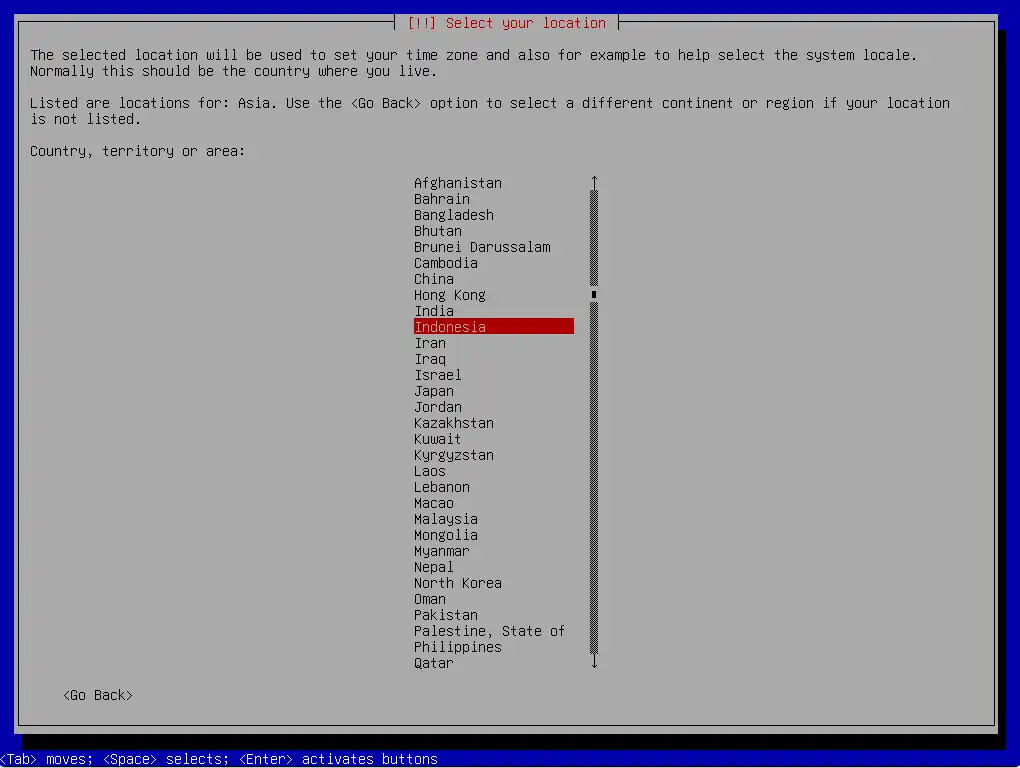The width and height of the screenshot is (1020, 768).
Task: Pick China from the country list
Action: click(x=434, y=279)
